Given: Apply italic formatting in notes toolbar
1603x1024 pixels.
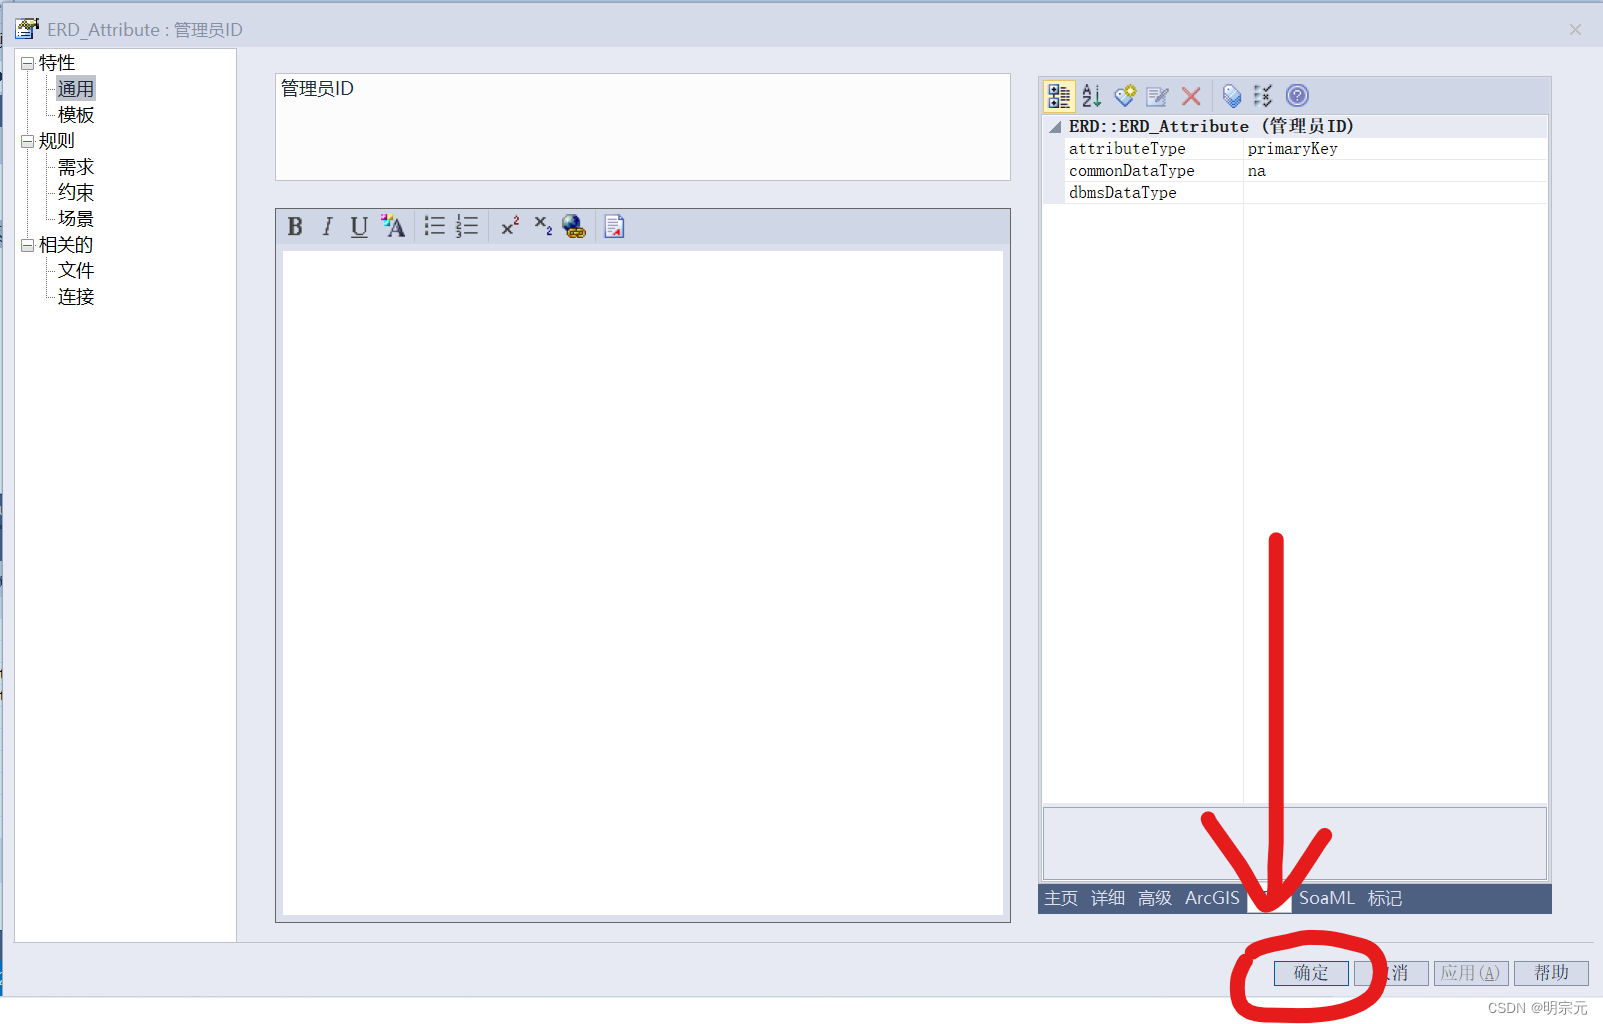Looking at the screenshot, I should [327, 227].
